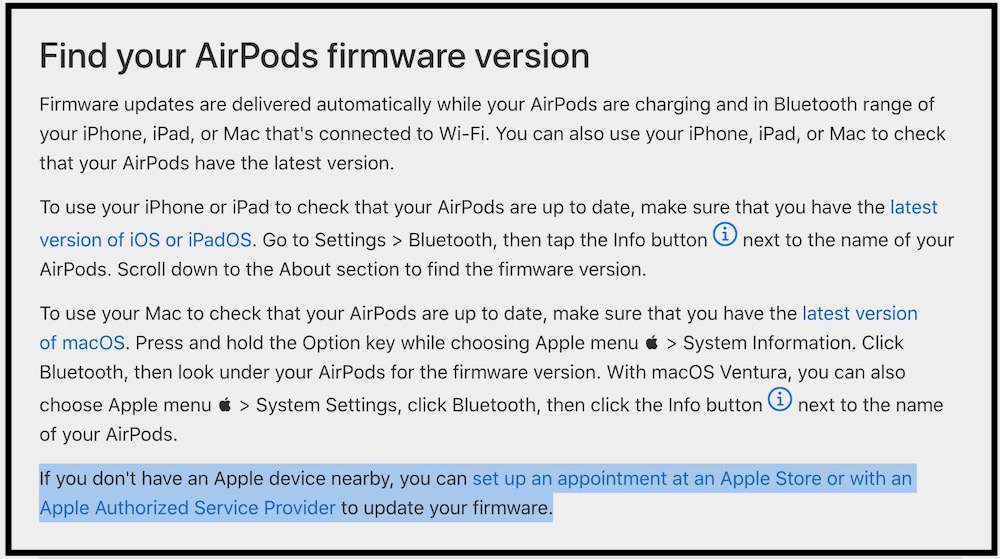Open the "latest version of iOS or iPadOS" link

point(147,240)
